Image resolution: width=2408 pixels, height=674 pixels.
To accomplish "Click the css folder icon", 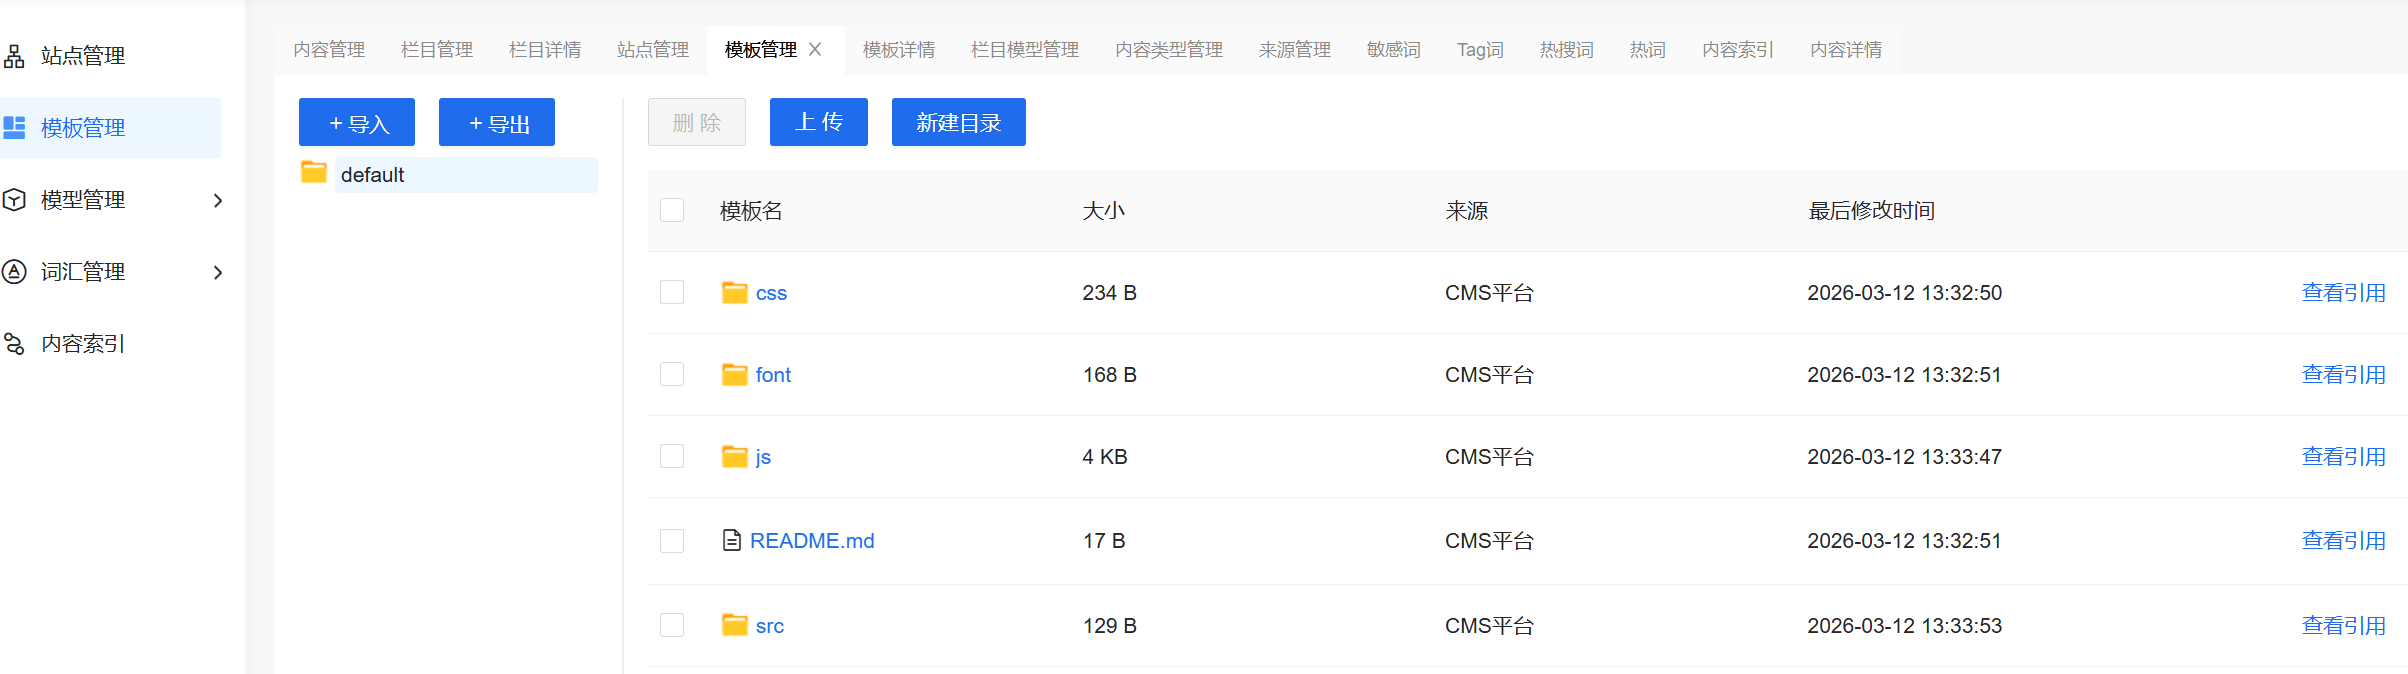I will (735, 292).
